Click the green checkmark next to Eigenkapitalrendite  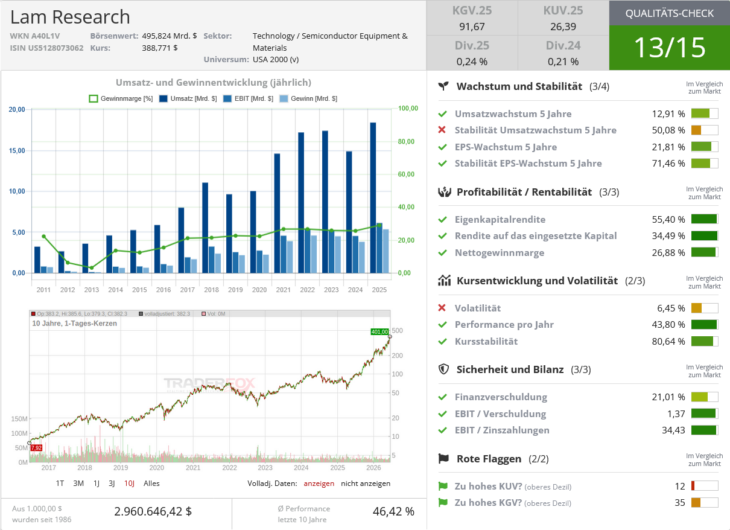[442, 219]
